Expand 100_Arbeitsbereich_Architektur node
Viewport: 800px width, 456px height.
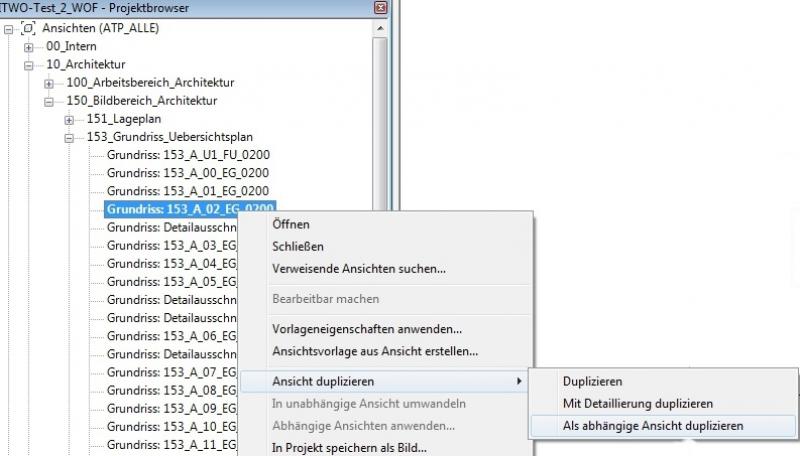(49, 83)
